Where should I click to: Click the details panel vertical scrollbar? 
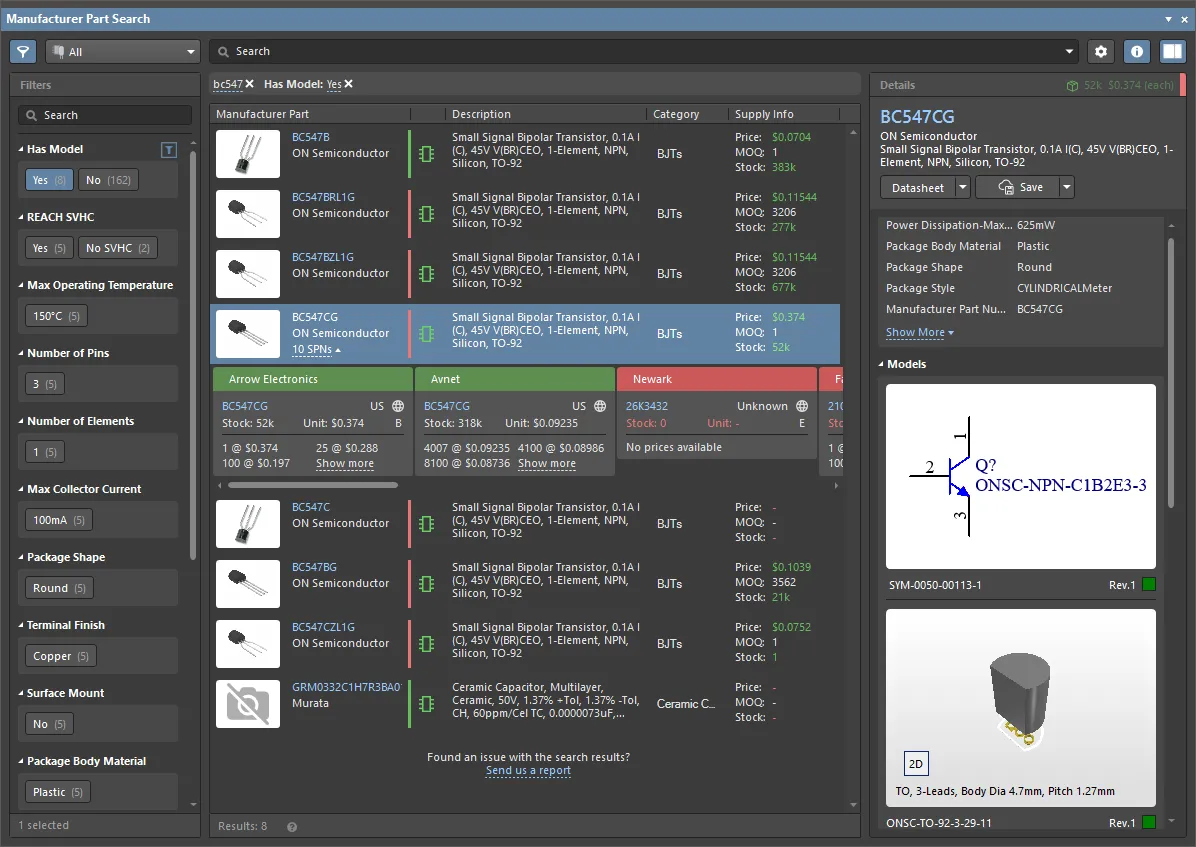[1171, 372]
